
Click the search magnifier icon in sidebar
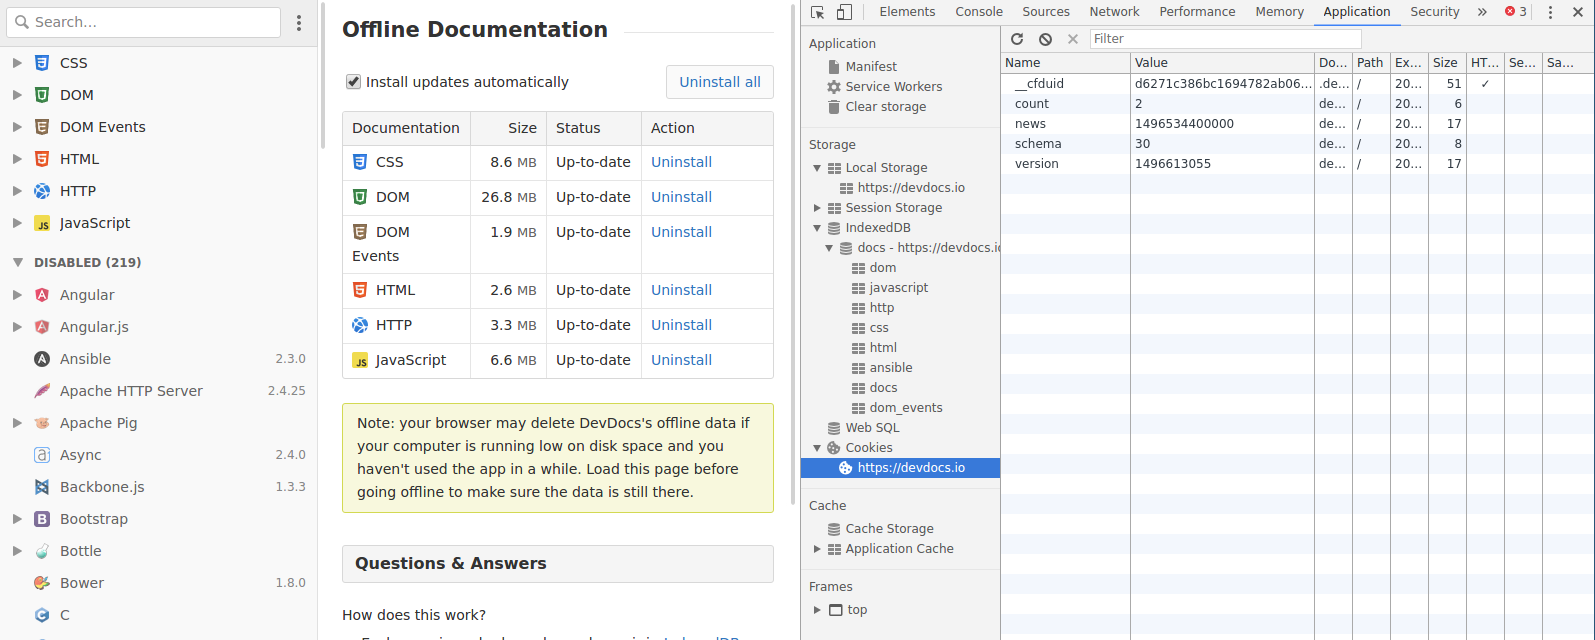click(21, 22)
